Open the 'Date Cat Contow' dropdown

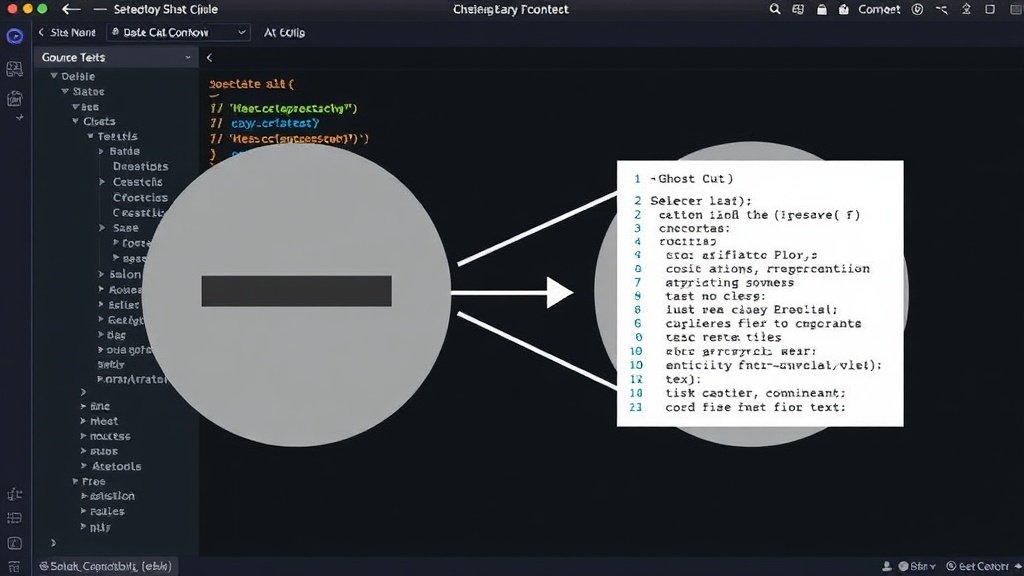click(x=178, y=32)
